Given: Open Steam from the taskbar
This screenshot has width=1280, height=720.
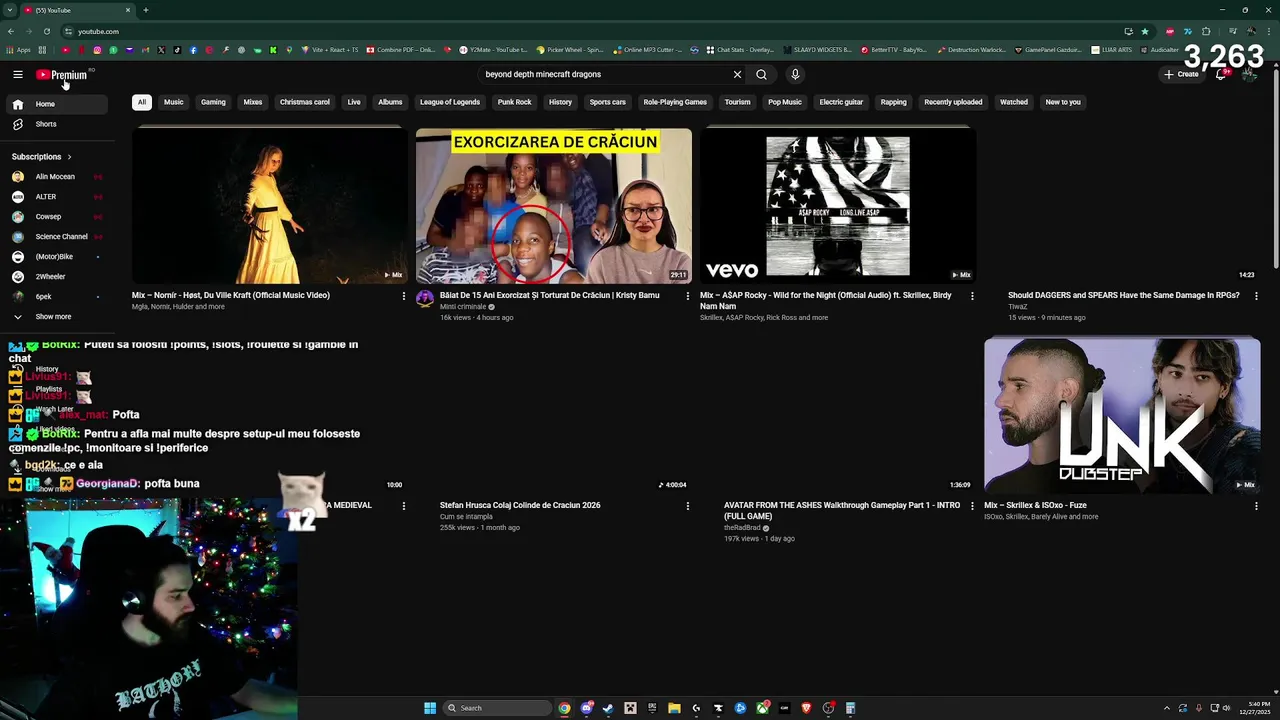Looking at the screenshot, I should tap(608, 708).
